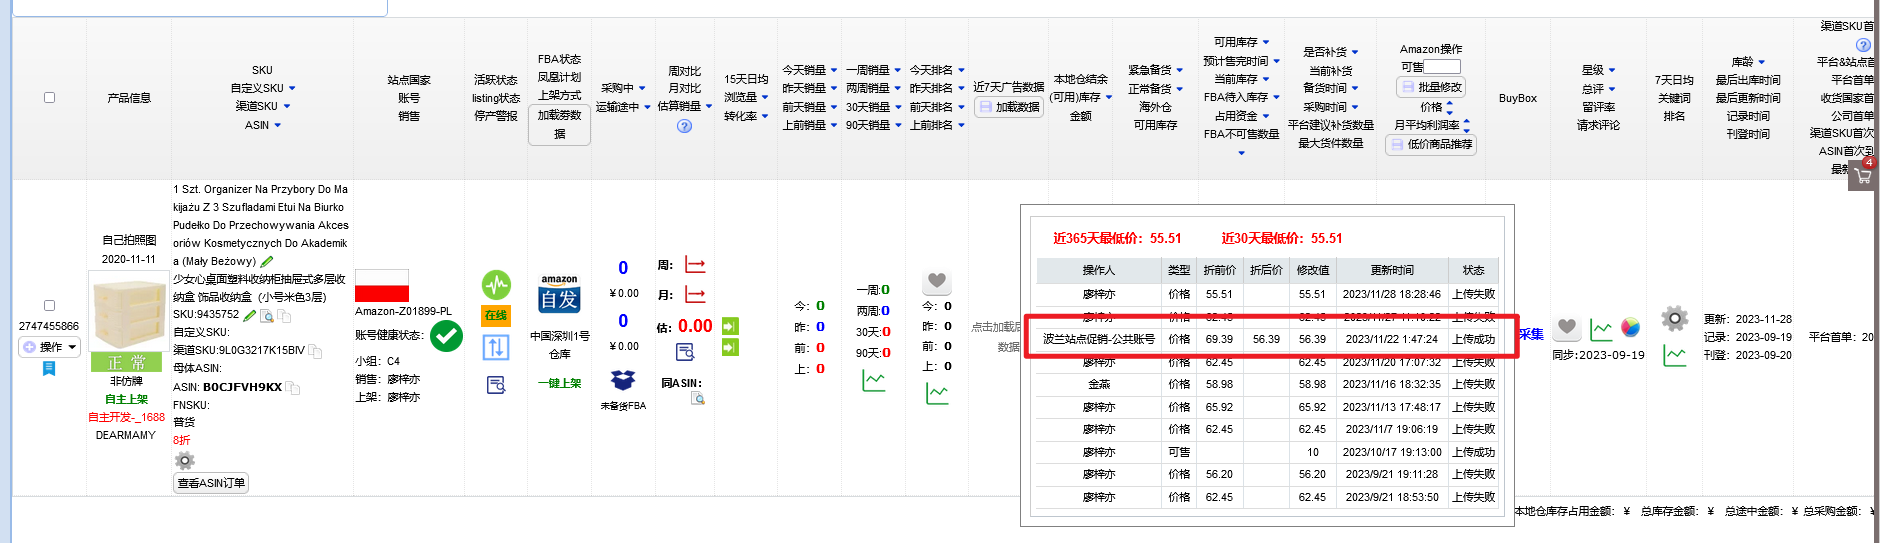This screenshot has height=543, width=1880.
Task: Click the upper green arrow next to estimate
Action: 730,326
